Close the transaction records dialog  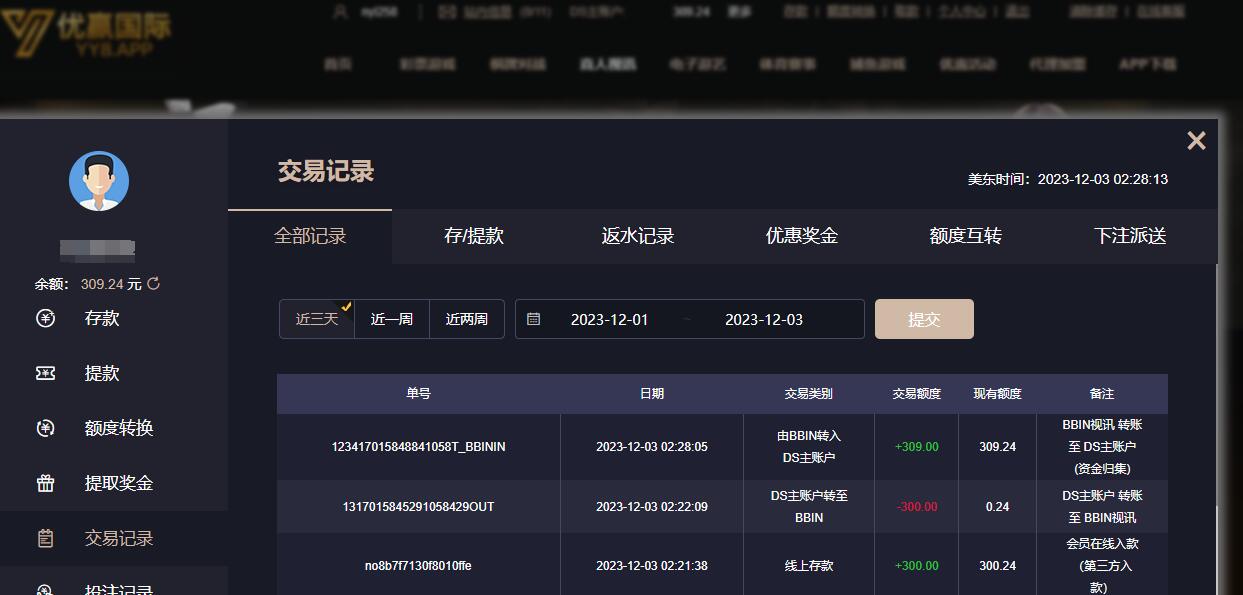(1196, 141)
